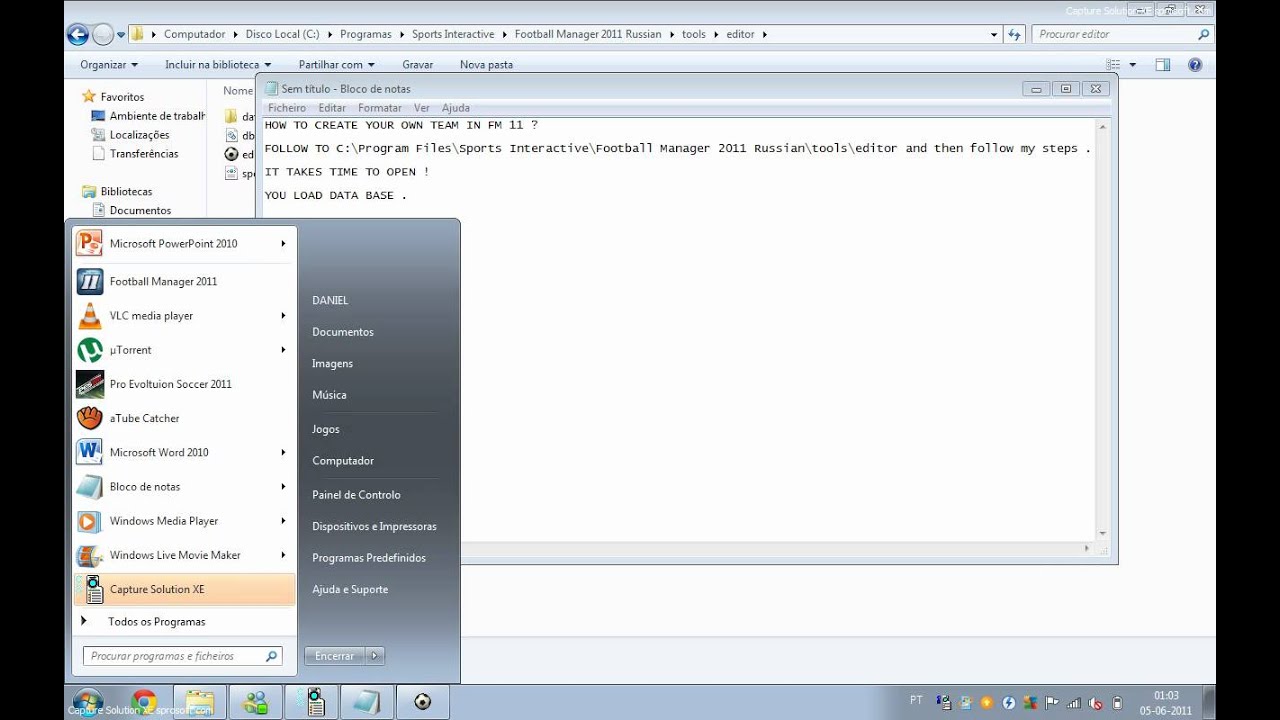Click Encerrar shutdown button
The image size is (1280, 720).
click(335, 656)
